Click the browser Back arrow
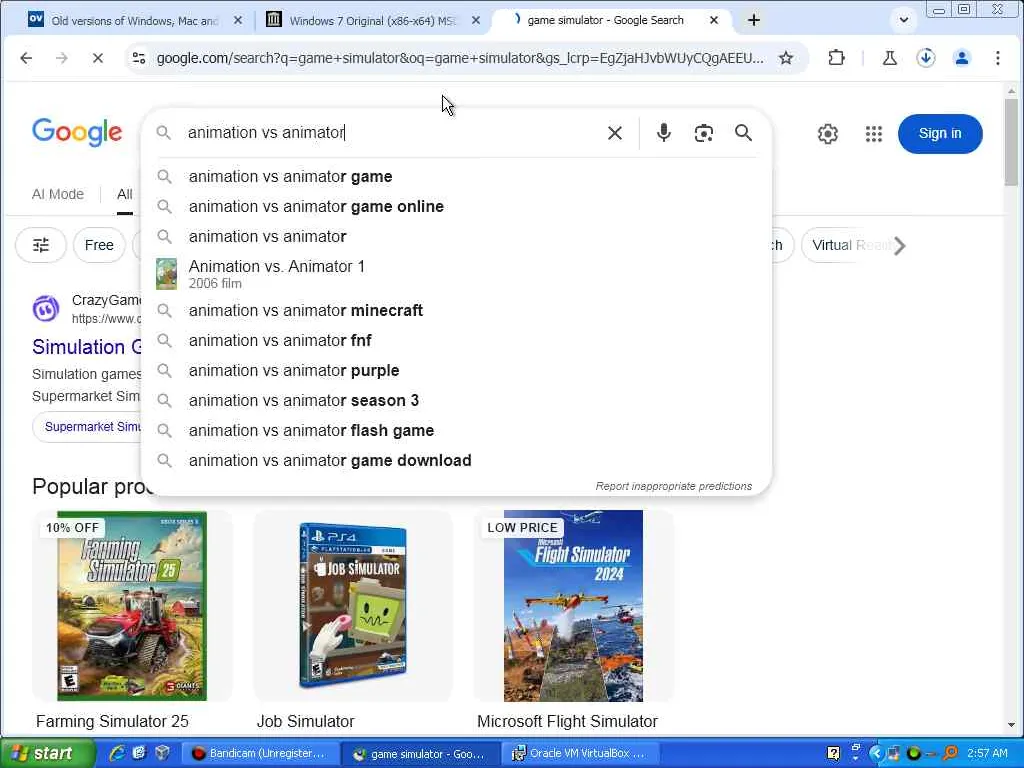This screenshot has width=1024, height=768. click(x=26, y=58)
